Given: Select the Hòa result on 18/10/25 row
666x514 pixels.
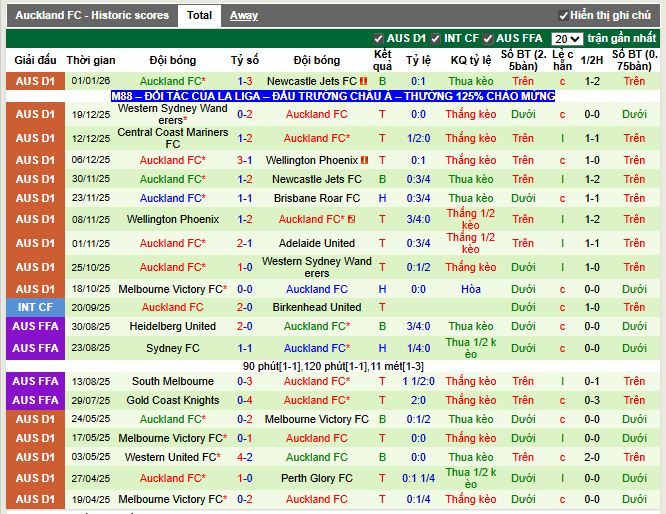Looking at the screenshot, I should [471, 289].
